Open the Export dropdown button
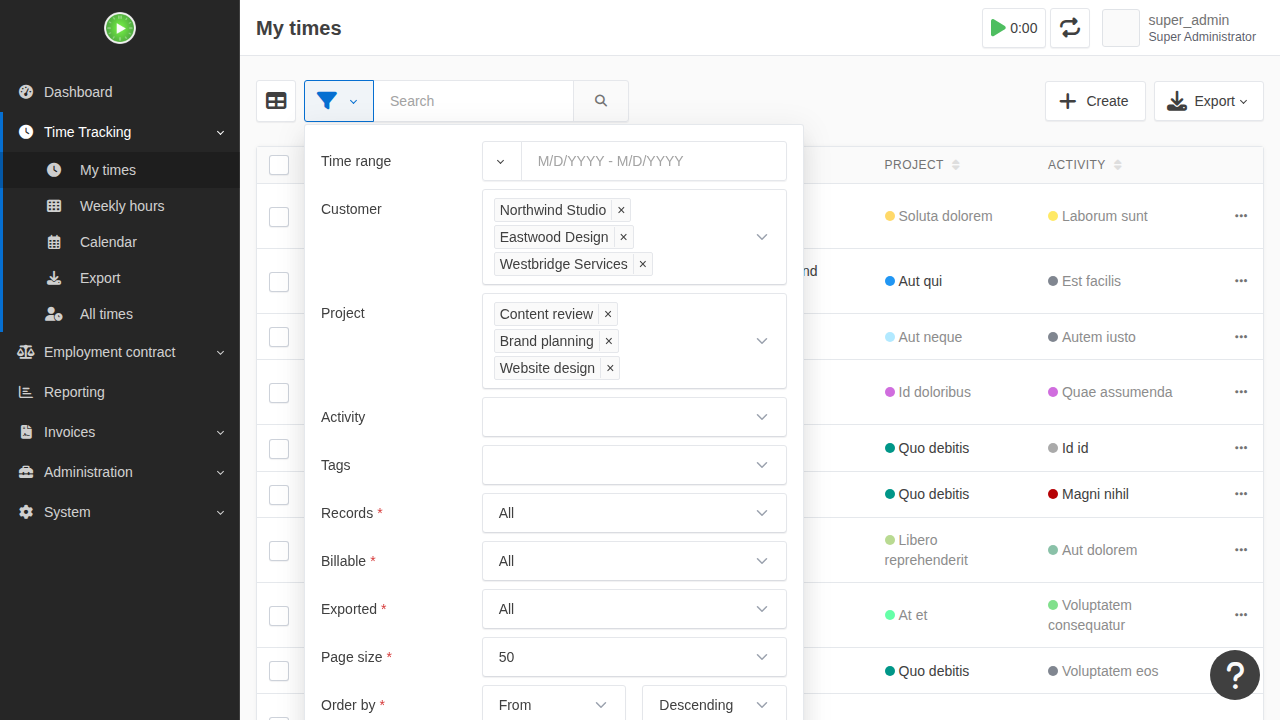 (x=1208, y=101)
